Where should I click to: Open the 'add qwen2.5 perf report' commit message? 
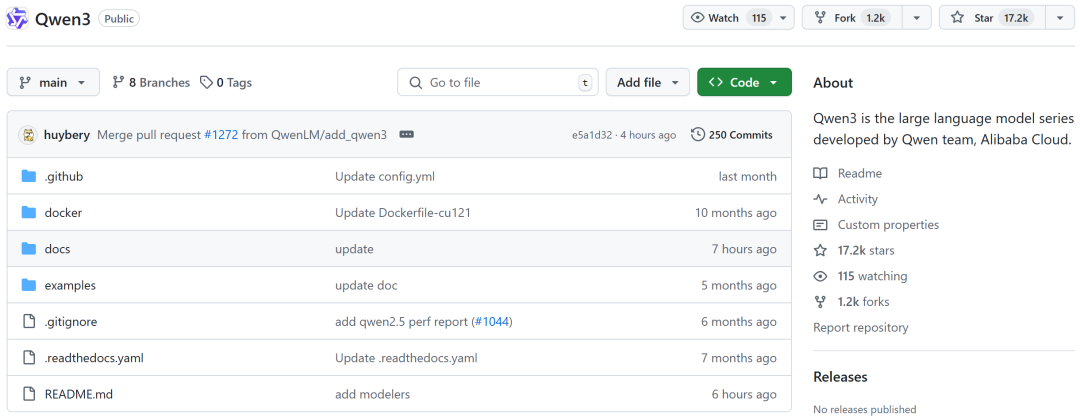[401, 322]
